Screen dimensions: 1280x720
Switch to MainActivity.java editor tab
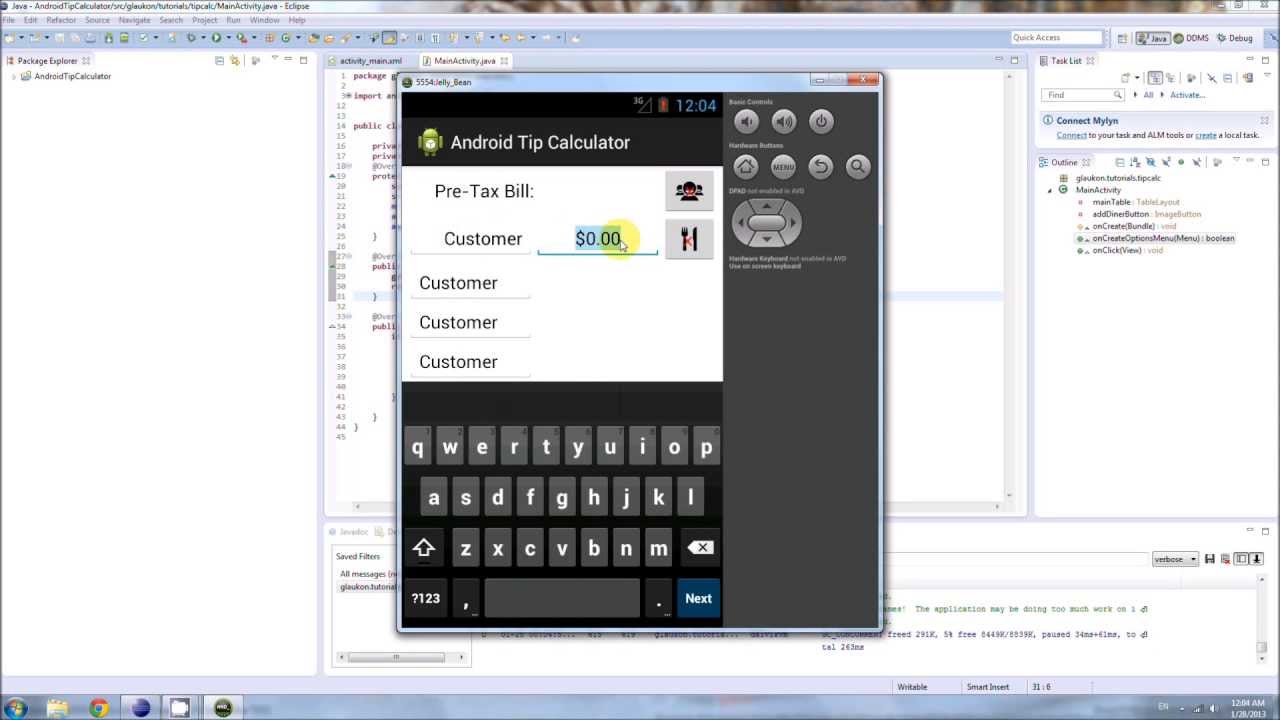pos(466,61)
